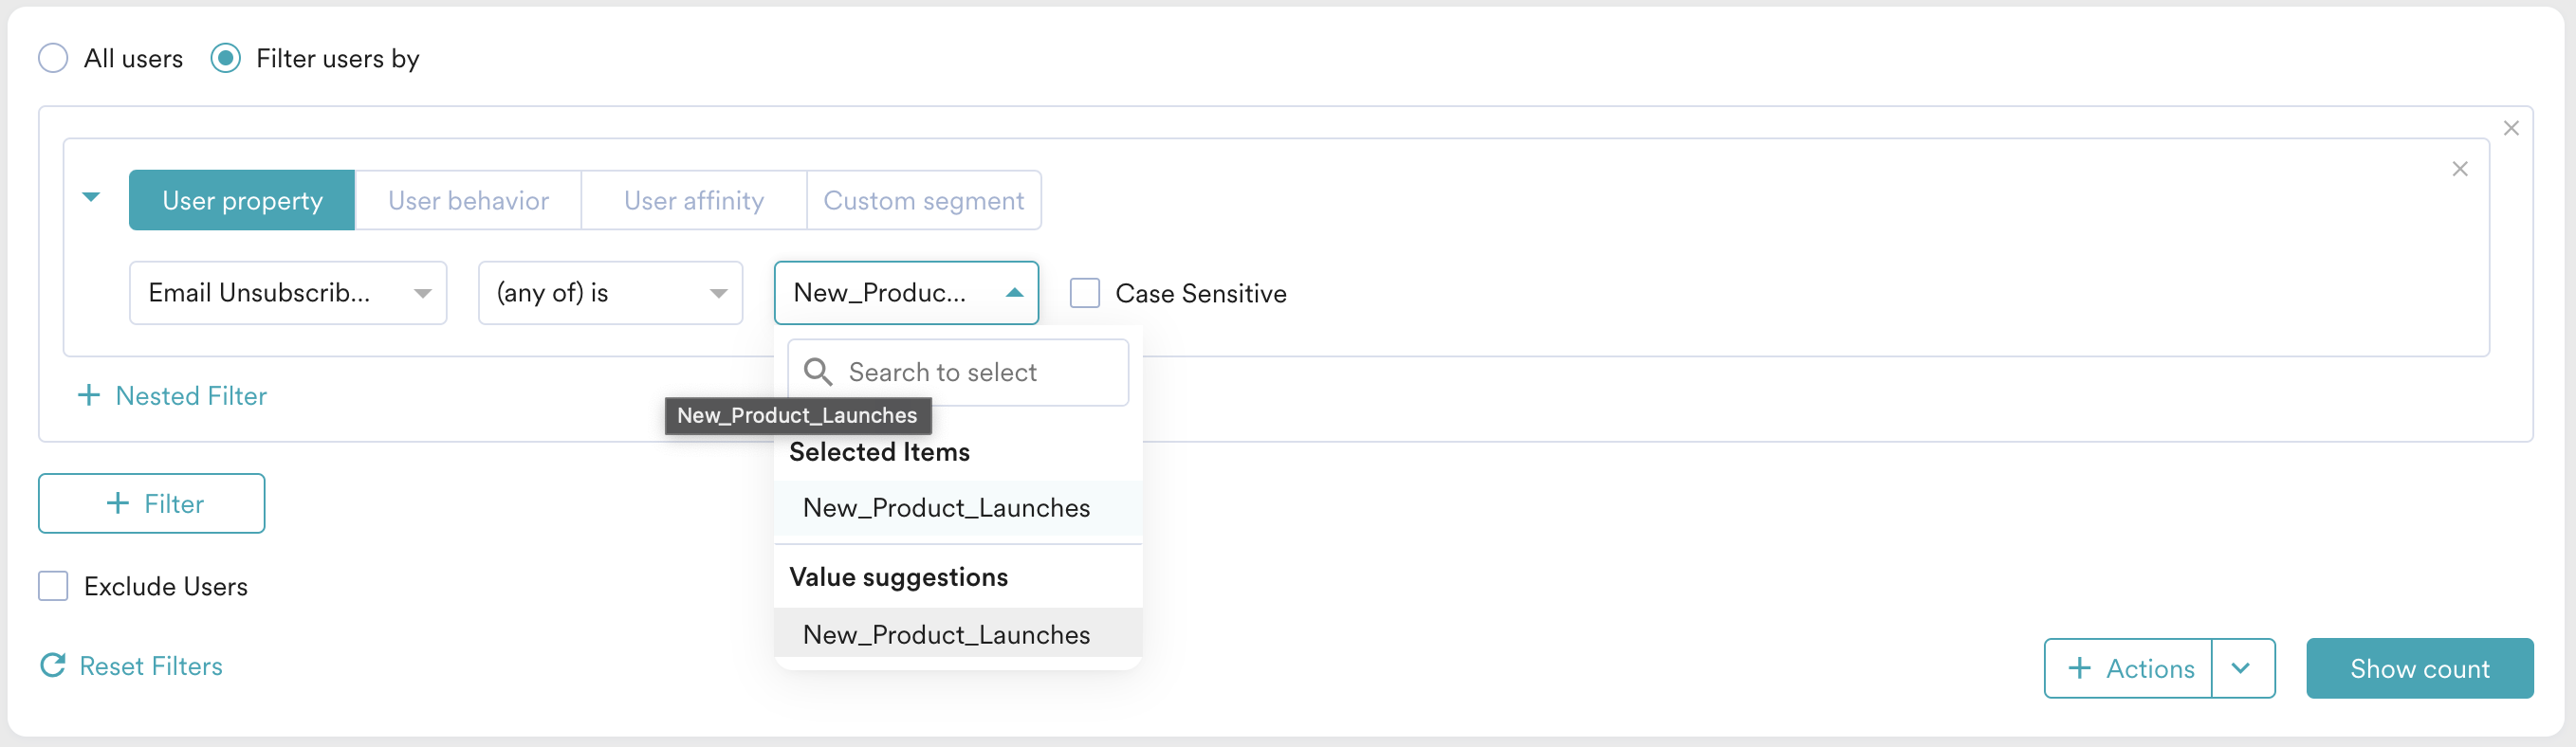This screenshot has height=747, width=2576.
Task: Enable the Case Sensitive checkbox
Action: 1084,293
